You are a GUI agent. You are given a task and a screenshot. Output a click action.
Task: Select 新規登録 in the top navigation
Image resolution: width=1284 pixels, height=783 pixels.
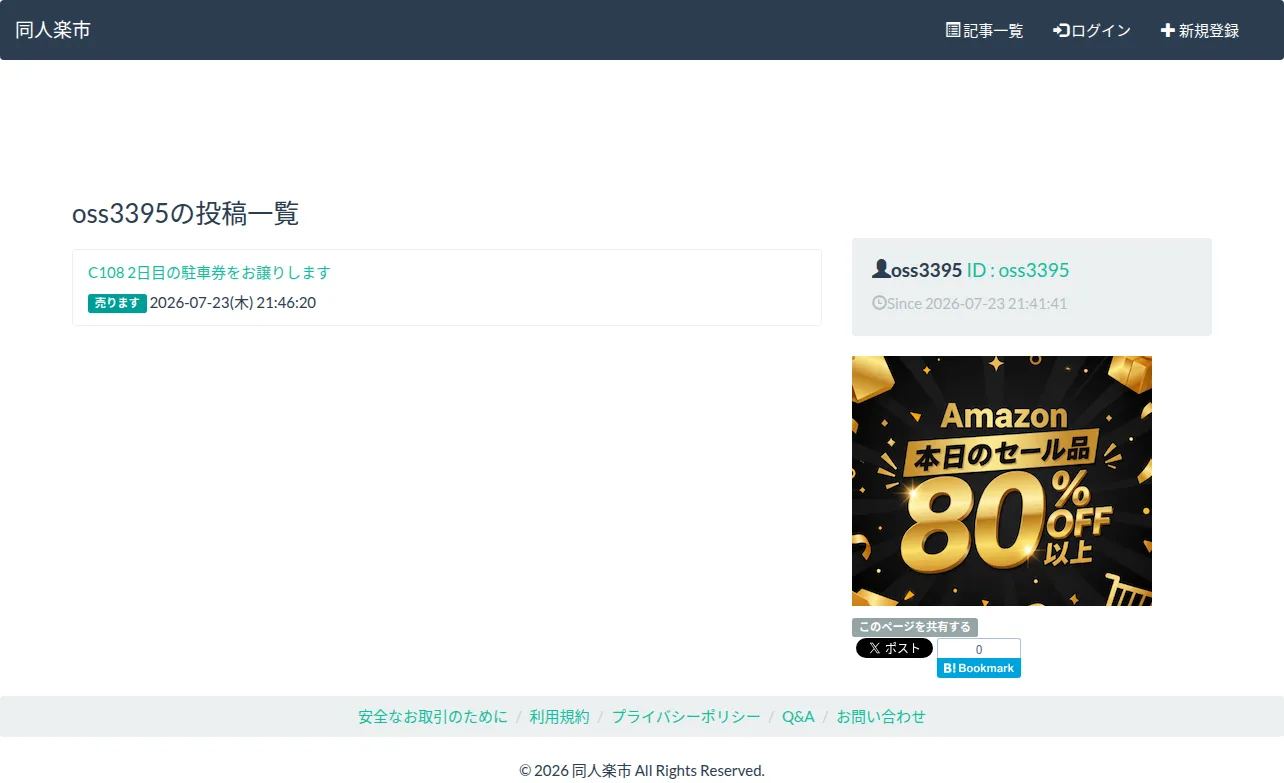[x=1200, y=30]
